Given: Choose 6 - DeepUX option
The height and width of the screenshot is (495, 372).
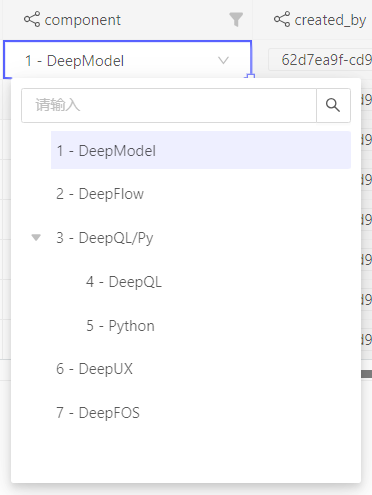Looking at the screenshot, I should (x=94, y=369).
